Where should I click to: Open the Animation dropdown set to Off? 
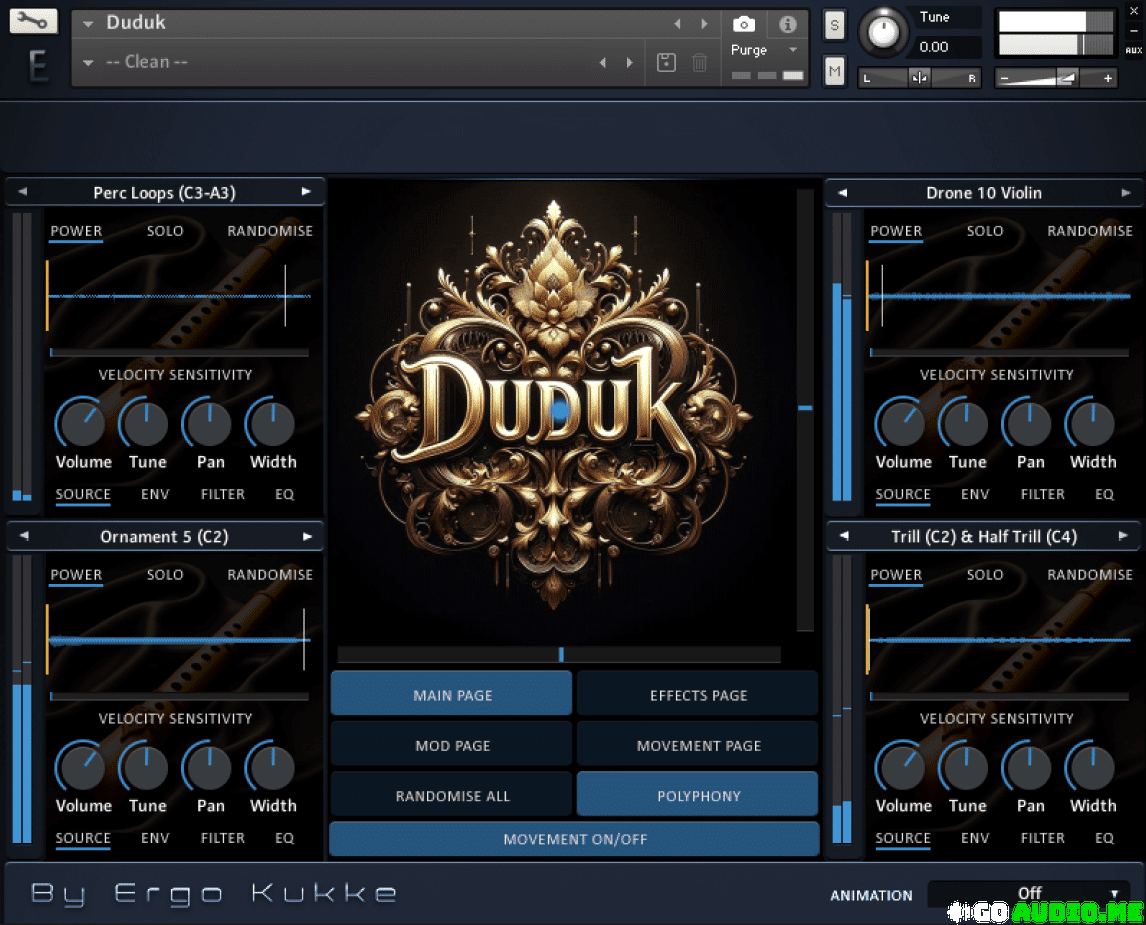(x=1028, y=893)
